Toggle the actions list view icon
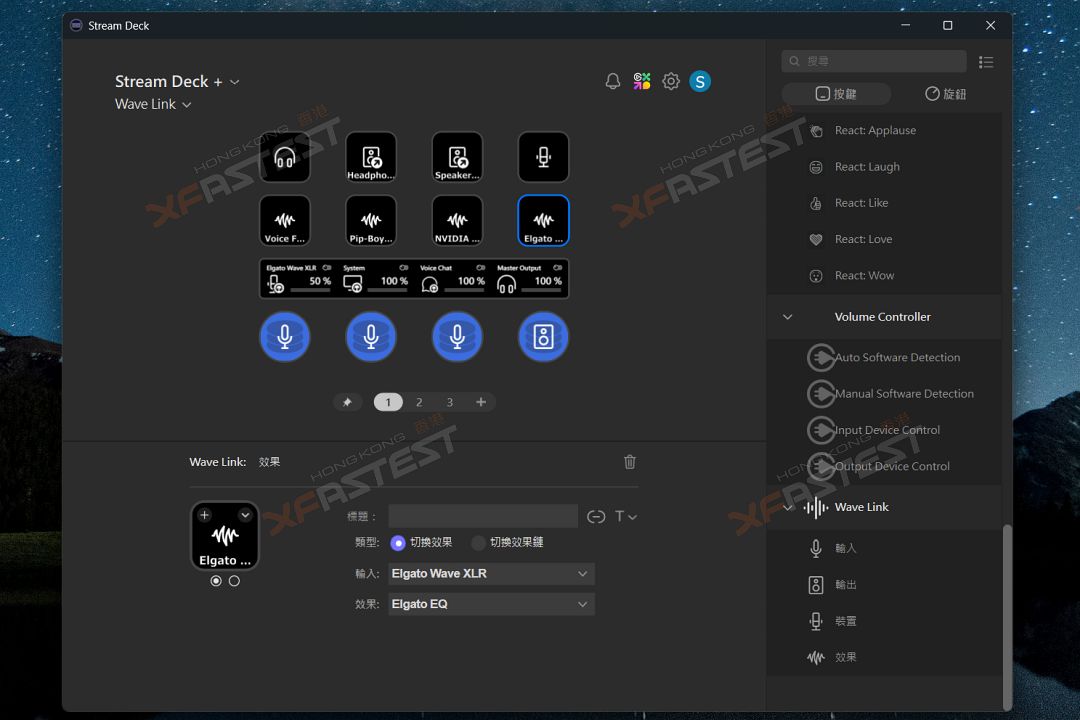The width and height of the screenshot is (1080, 720). 986,62
